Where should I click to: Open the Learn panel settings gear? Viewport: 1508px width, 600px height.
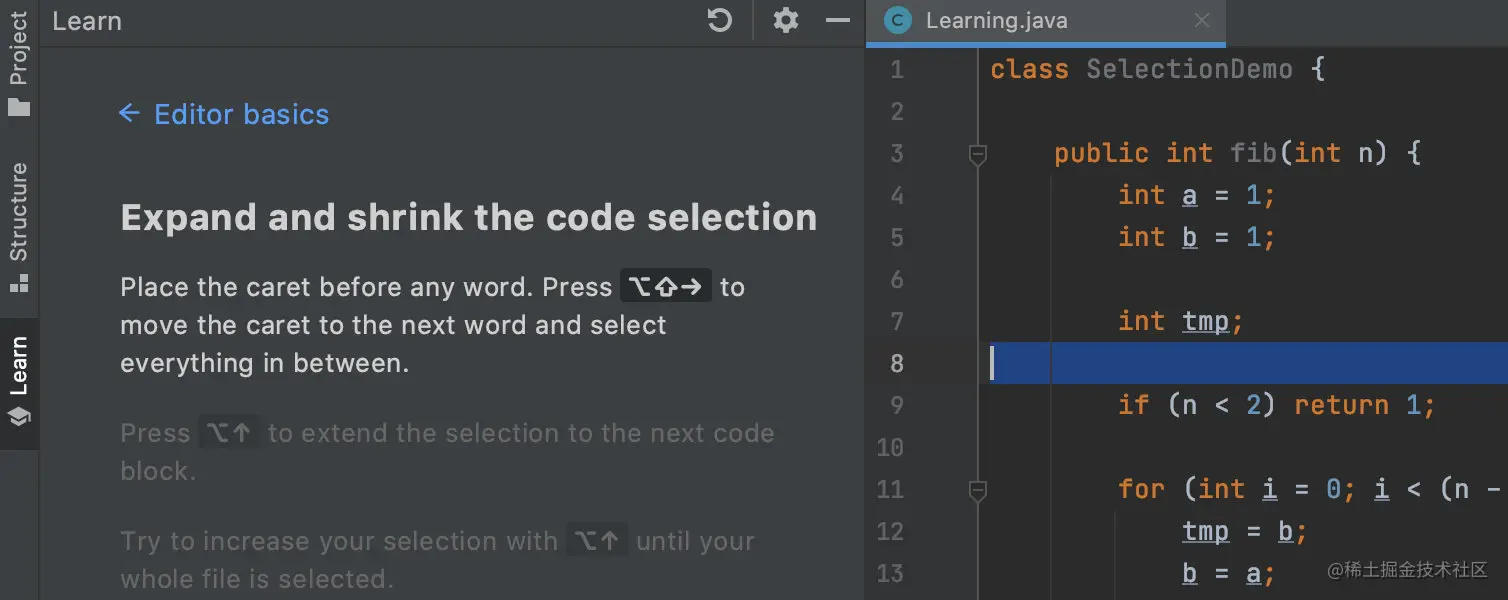click(x=786, y=20)
